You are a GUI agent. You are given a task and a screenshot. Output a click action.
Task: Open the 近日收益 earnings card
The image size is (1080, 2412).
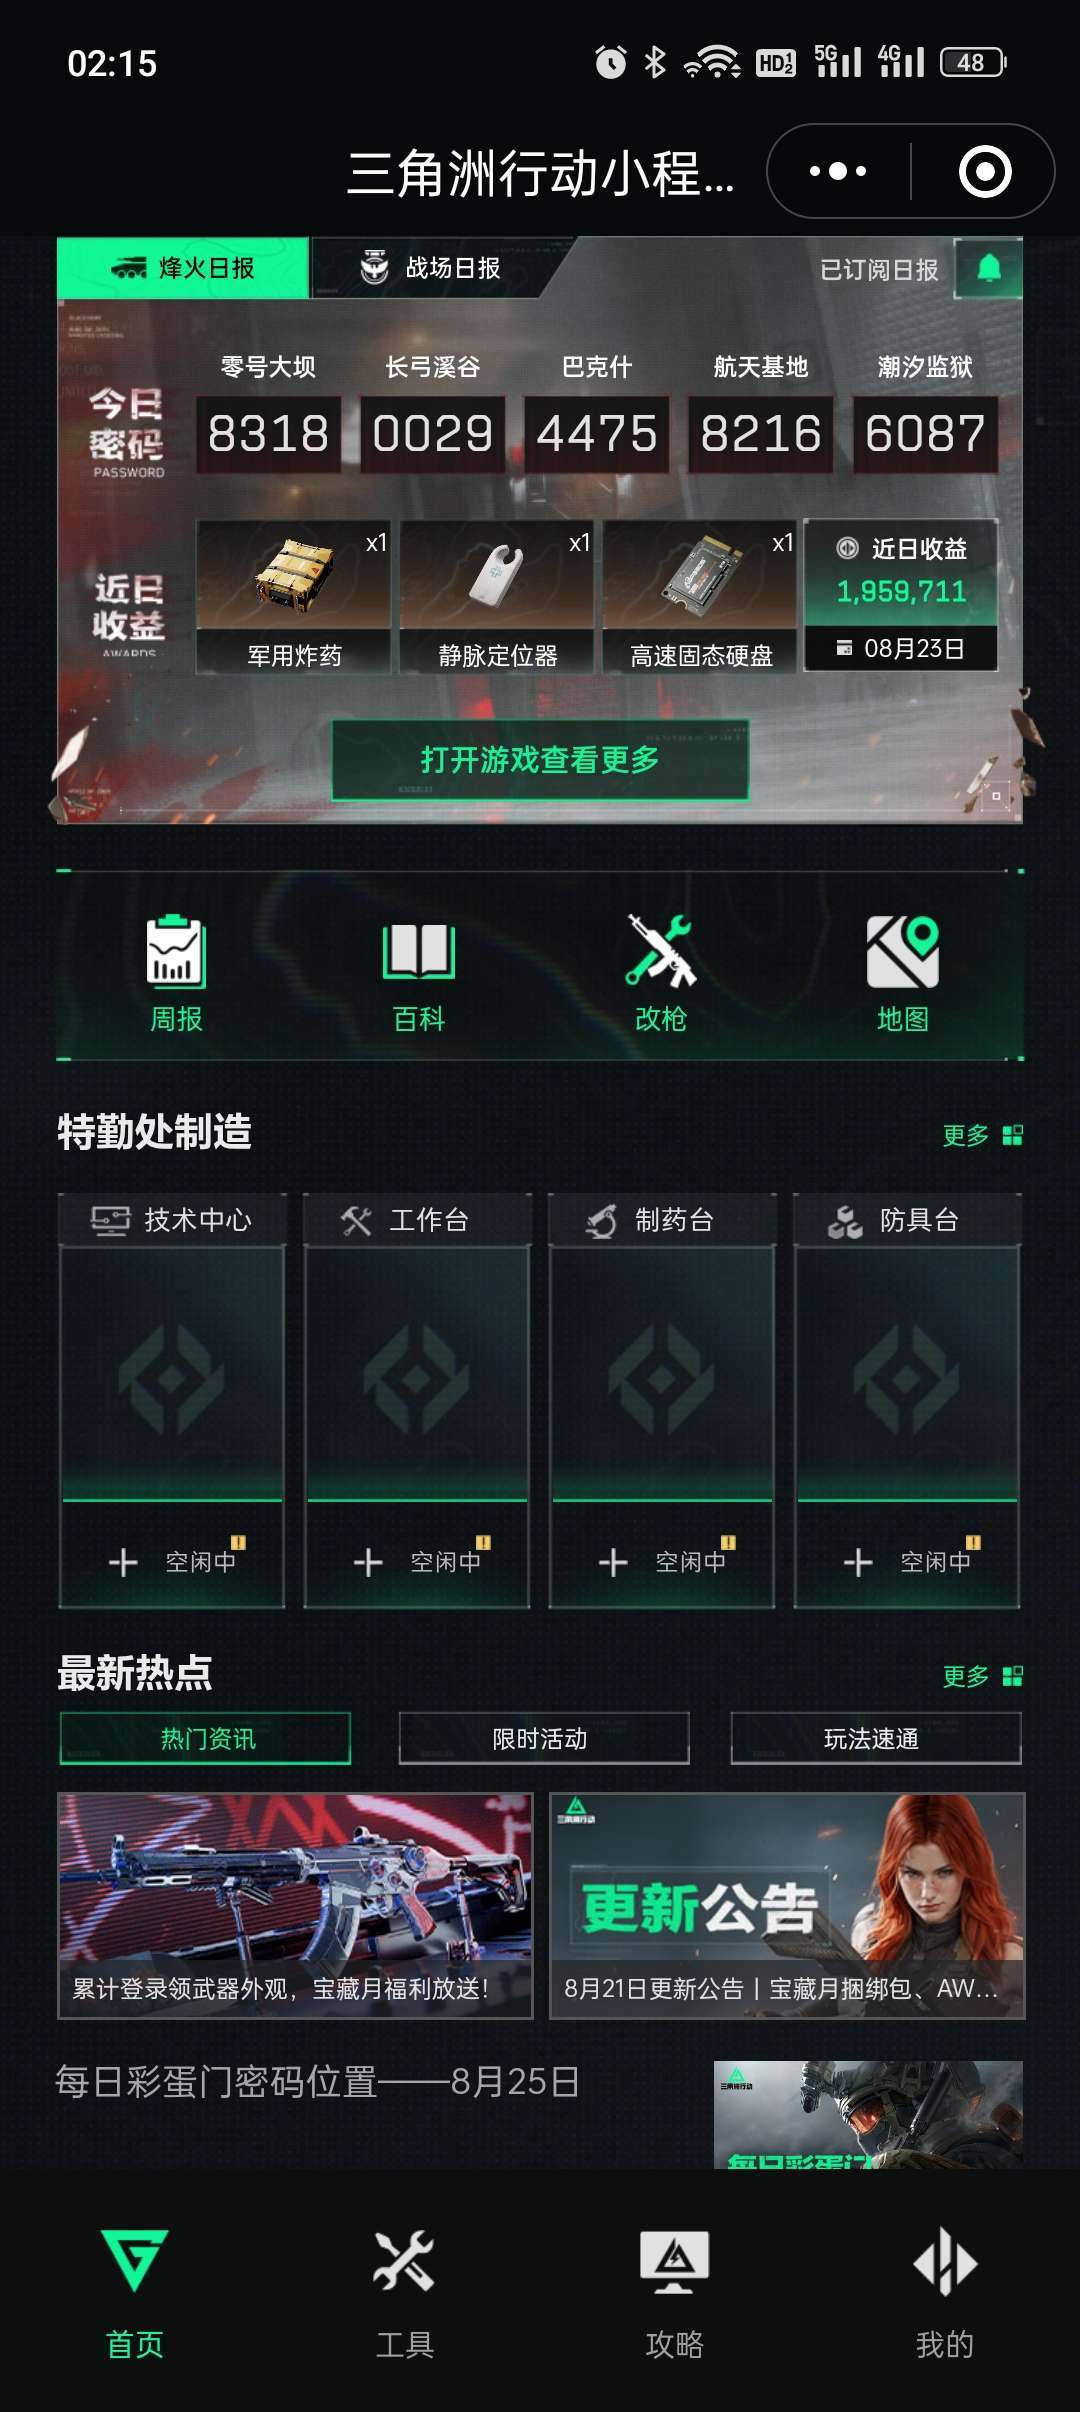point(901,595)
